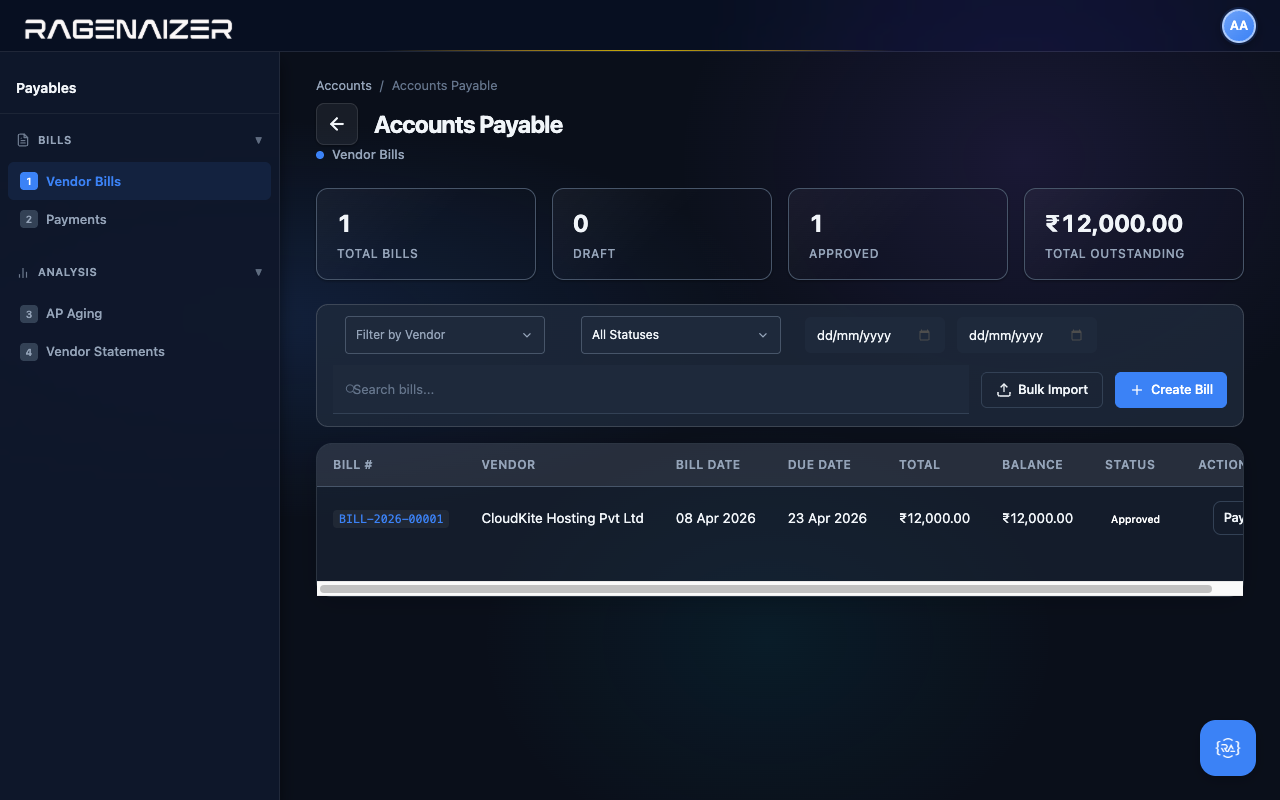Open bill BILL-2026-00001 link
This screenshot has width=1280, height=800.
point(391,519)
